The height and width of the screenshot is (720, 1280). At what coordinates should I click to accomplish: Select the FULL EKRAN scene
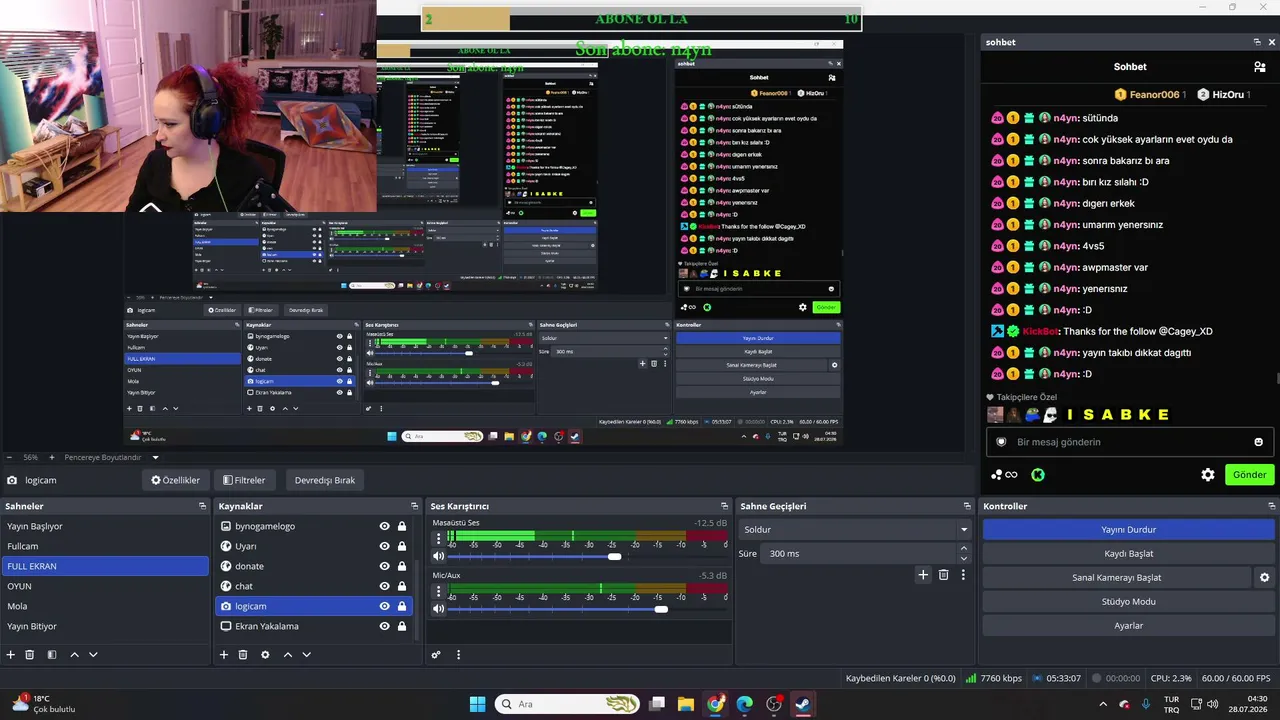click(x=105, y=566)
